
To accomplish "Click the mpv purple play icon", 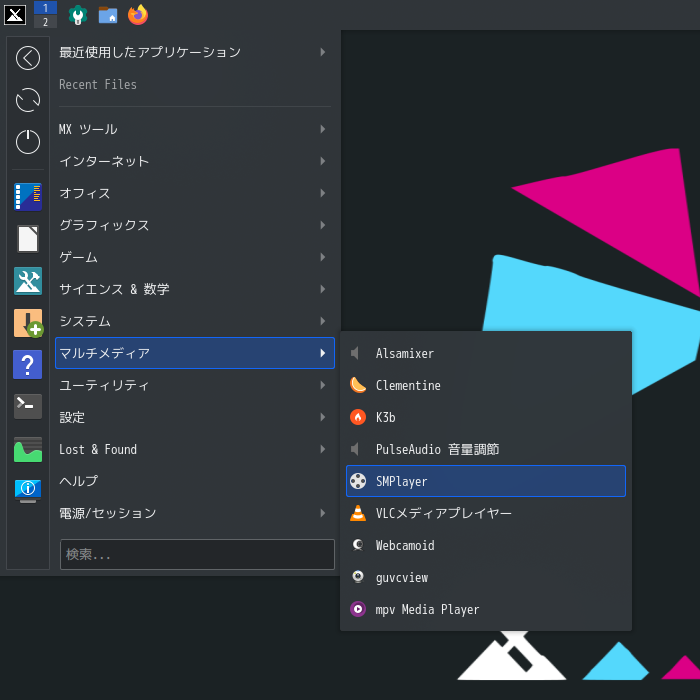I will [358, 609].
